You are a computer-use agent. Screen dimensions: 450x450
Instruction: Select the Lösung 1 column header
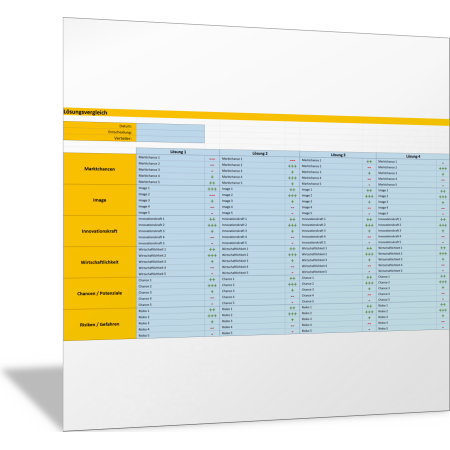[178, 152]
